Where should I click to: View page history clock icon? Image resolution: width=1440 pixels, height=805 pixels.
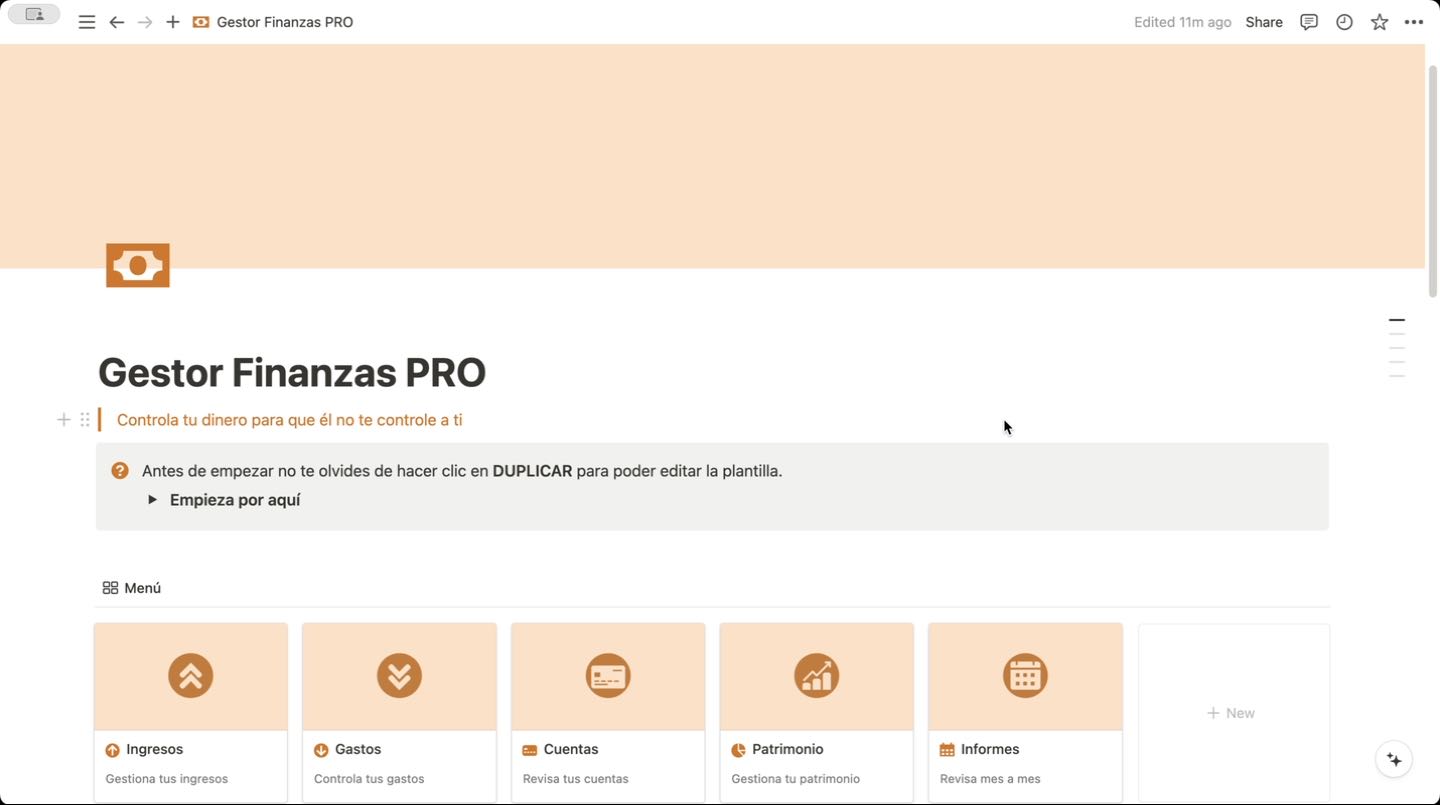[x=1344, y=22]
